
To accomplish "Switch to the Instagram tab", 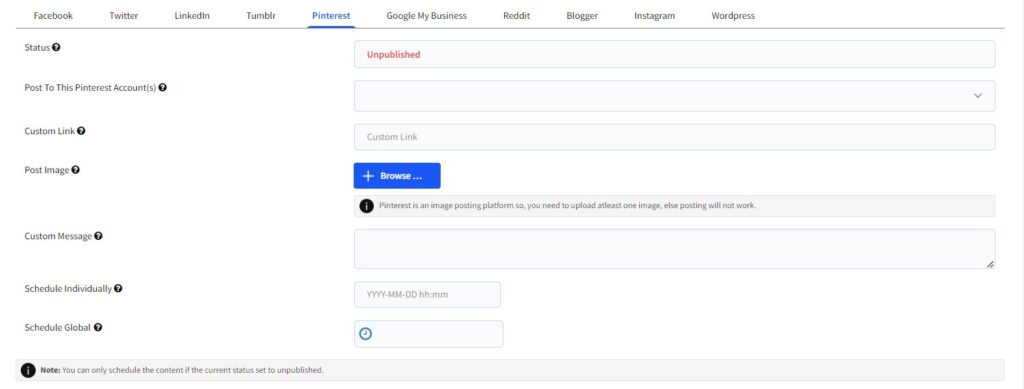I will point(654,16).
